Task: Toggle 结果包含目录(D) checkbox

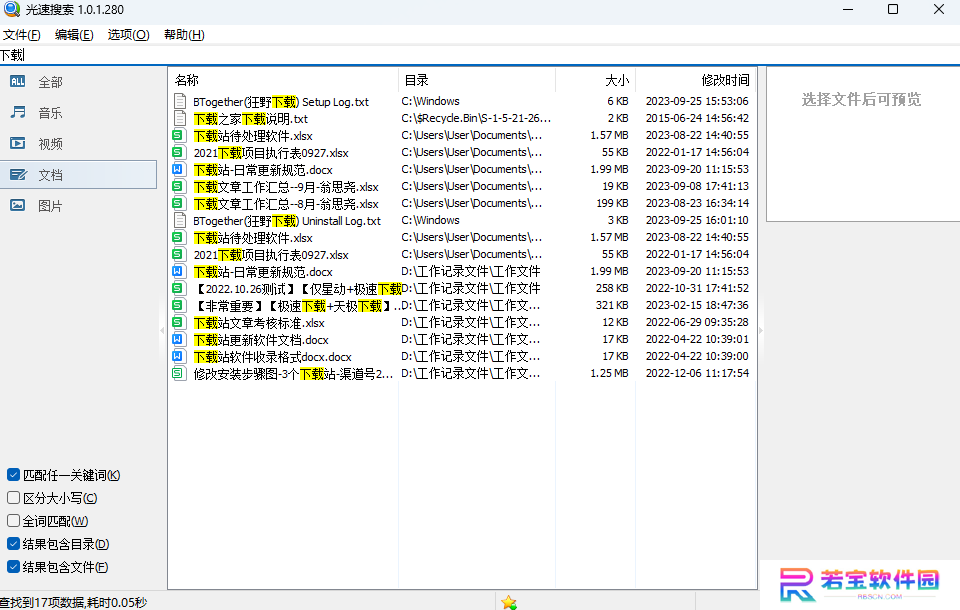Action: 13,544
